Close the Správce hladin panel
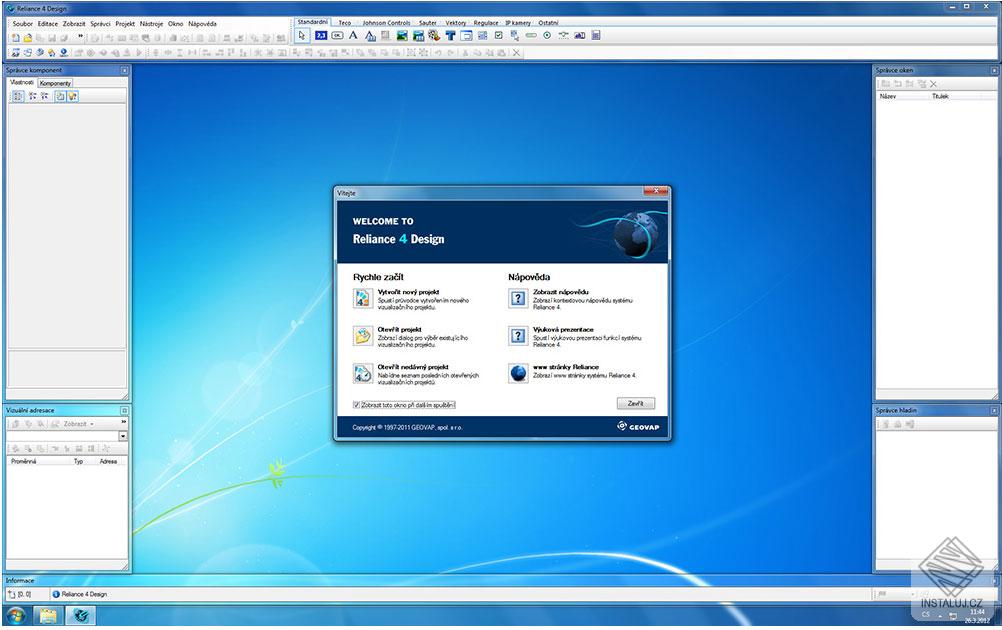Image resolution: width=1002 pixels, height=630 pixels. click(x=994, y=411)
